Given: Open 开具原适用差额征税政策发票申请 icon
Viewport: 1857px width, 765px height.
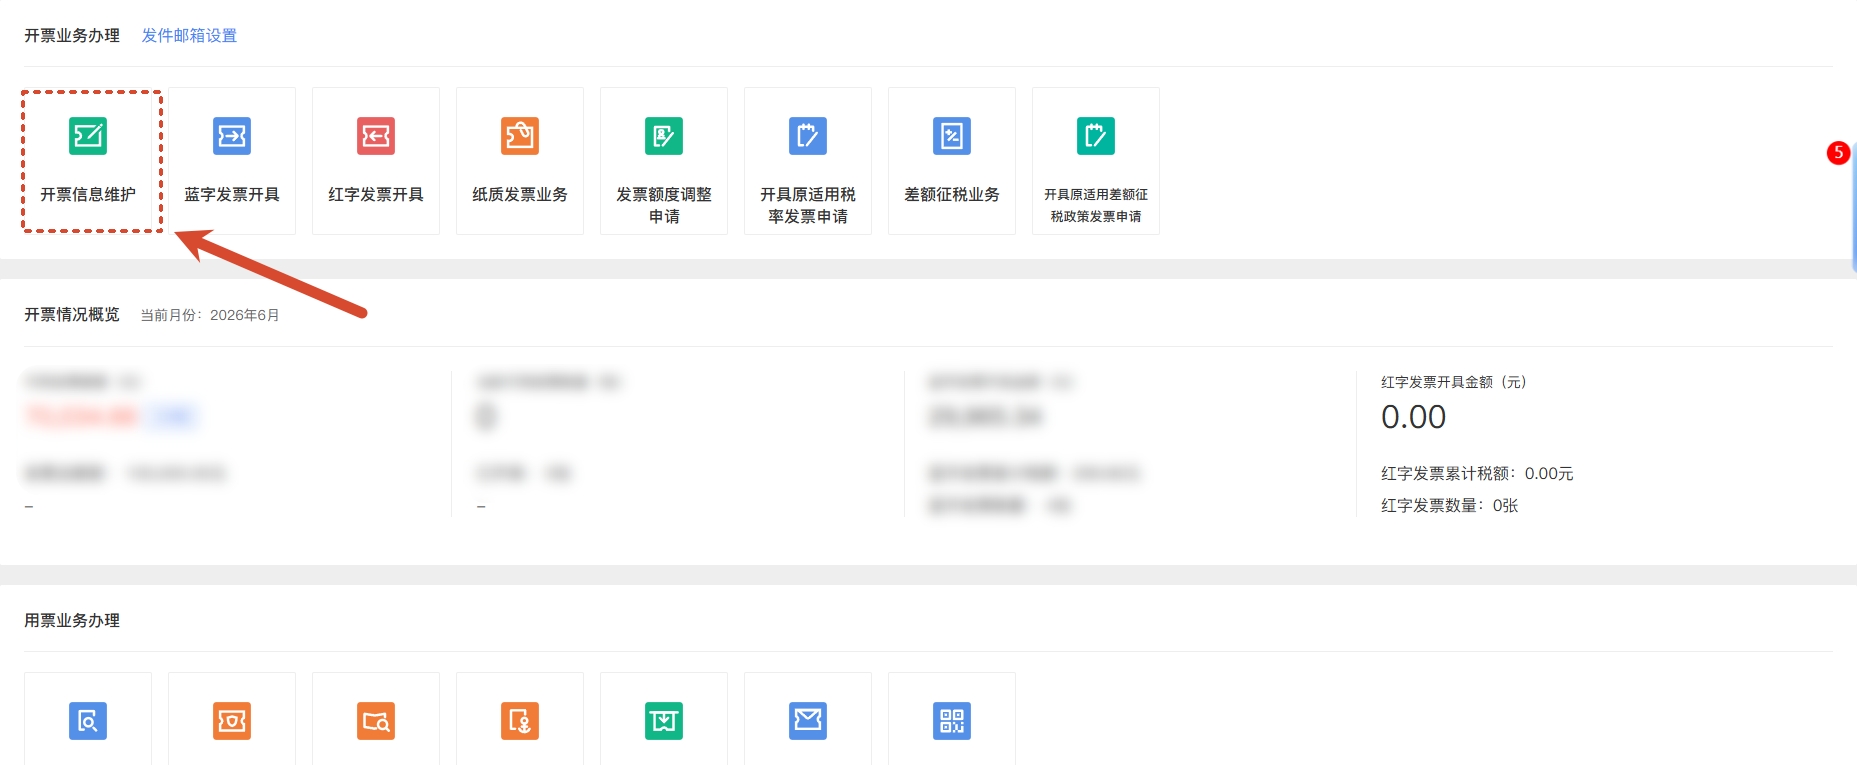Looking at the screenshot, I should pyautogui.click(x=1096, y=136).
